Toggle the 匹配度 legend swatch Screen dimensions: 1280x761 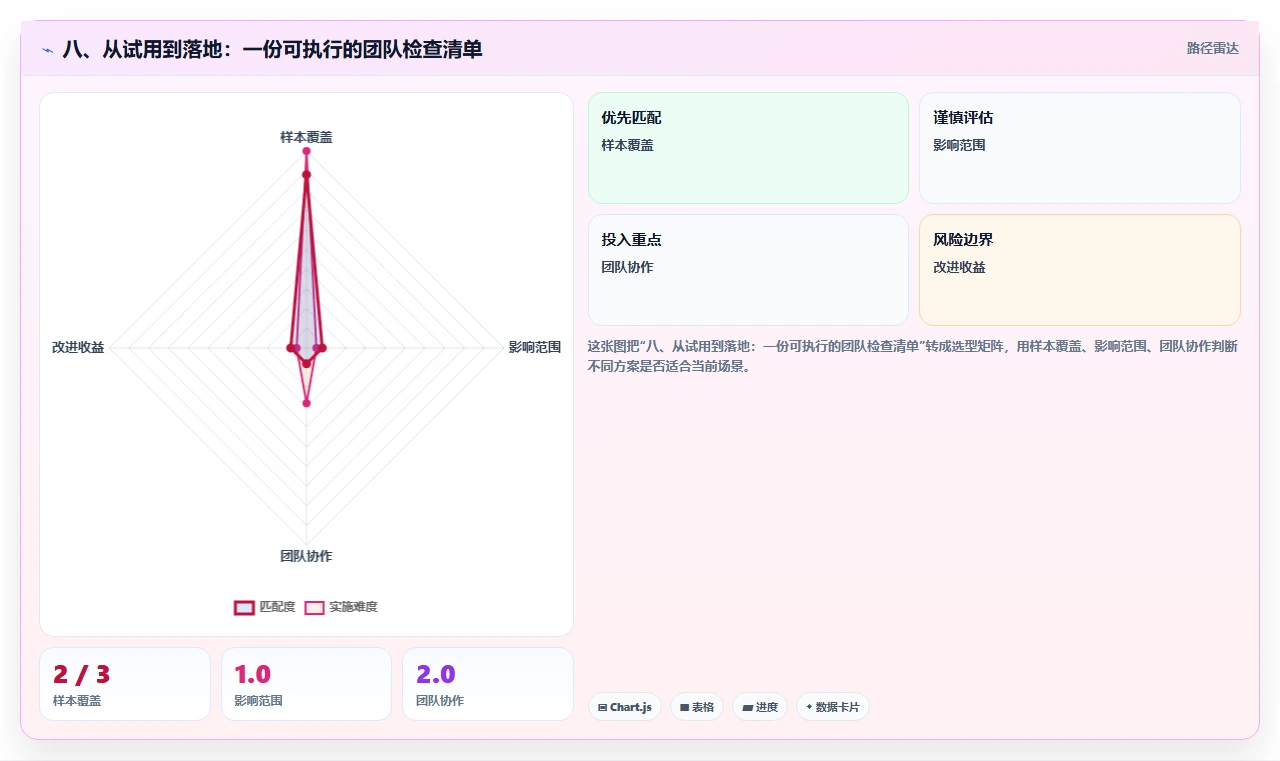point(244,607)
